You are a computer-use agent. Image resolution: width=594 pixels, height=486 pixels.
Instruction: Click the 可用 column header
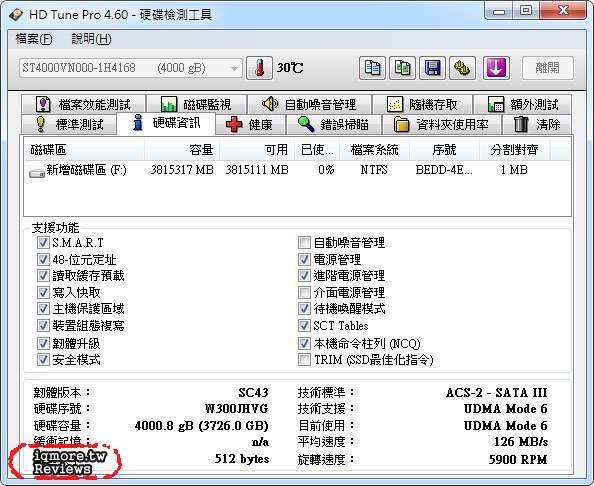click(257, 150)
